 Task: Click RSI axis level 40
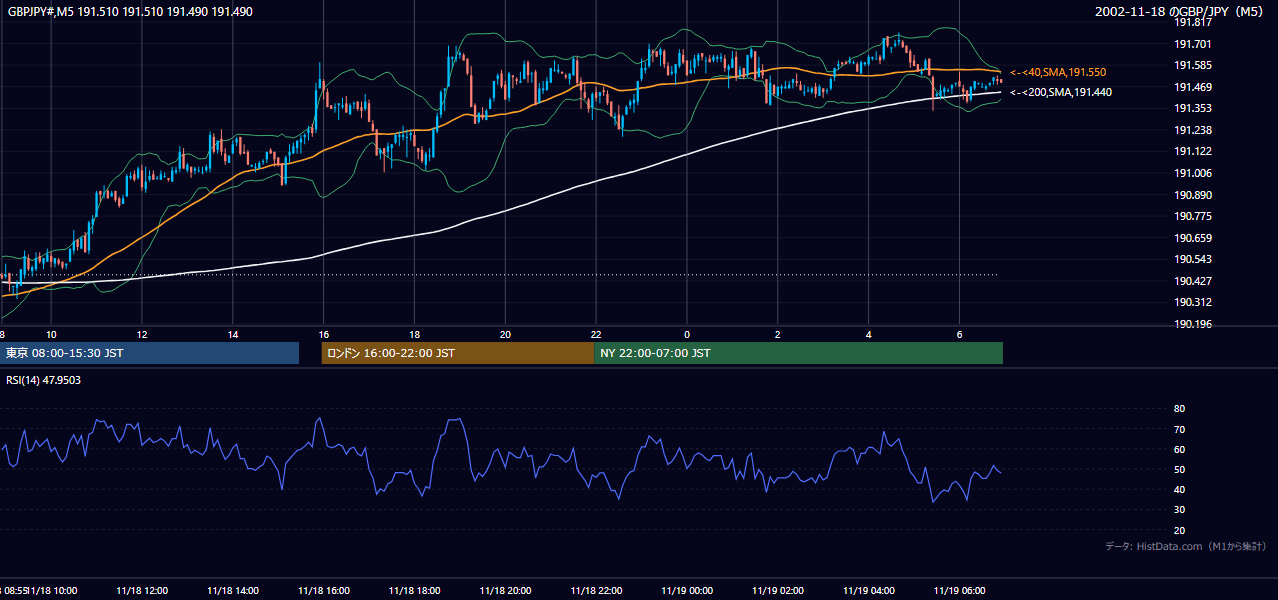click(1179, 489)
